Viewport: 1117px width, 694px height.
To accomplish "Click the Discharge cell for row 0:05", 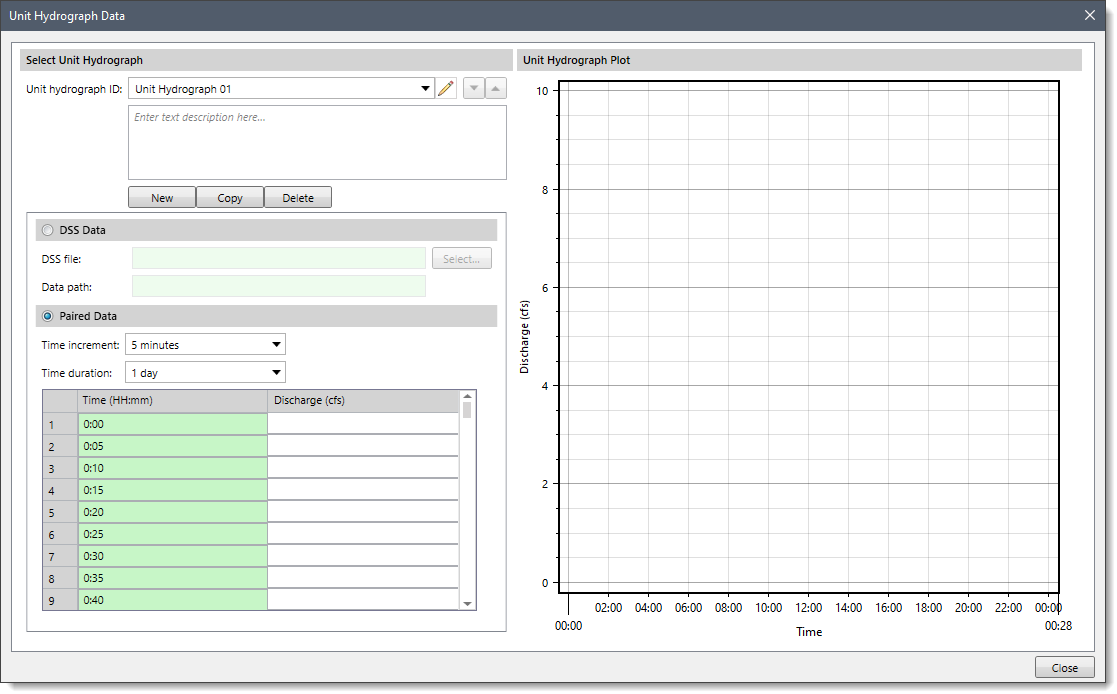I will tap(363, 445).
